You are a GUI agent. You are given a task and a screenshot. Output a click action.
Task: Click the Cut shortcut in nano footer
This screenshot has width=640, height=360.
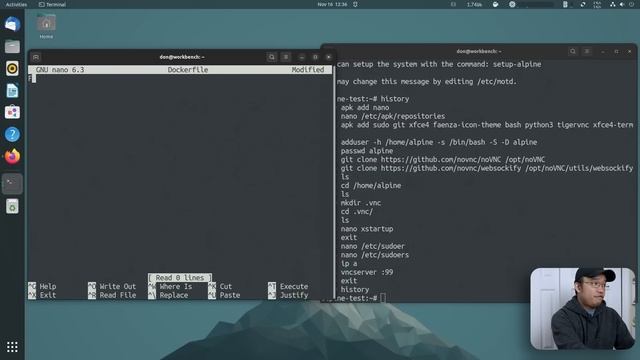coord(220,287)
